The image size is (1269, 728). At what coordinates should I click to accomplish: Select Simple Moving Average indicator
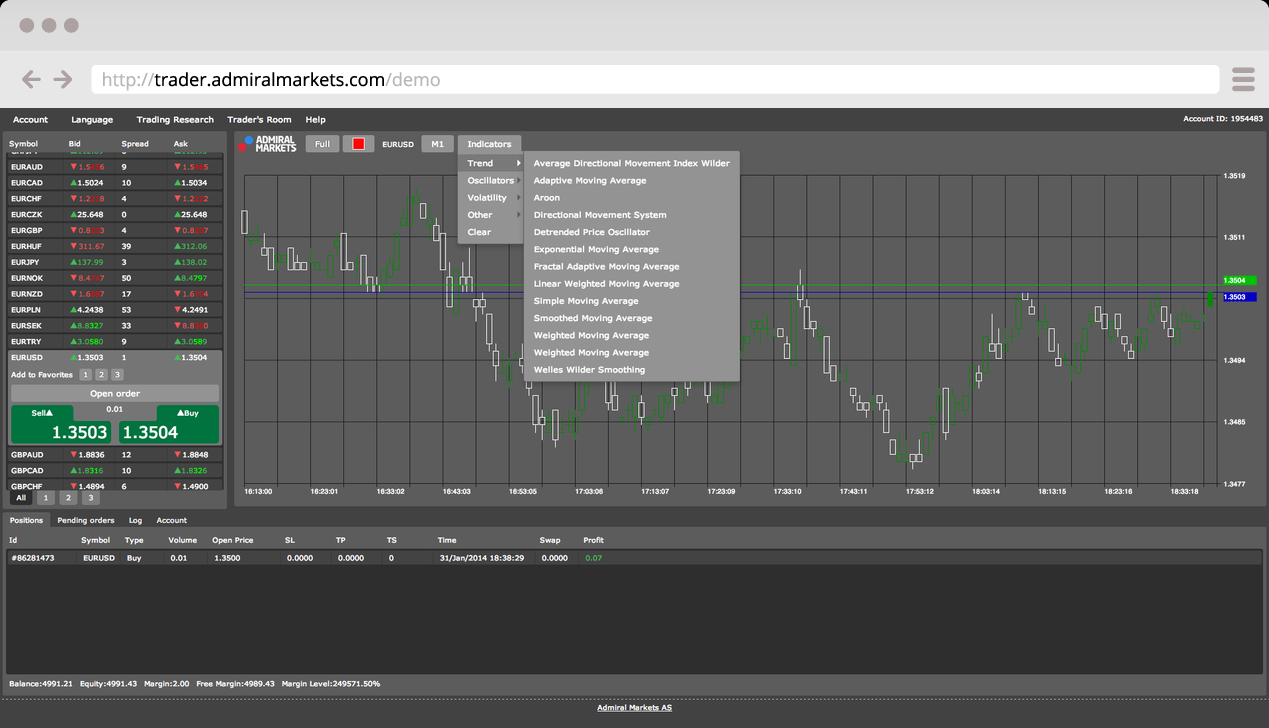[586, 301]
